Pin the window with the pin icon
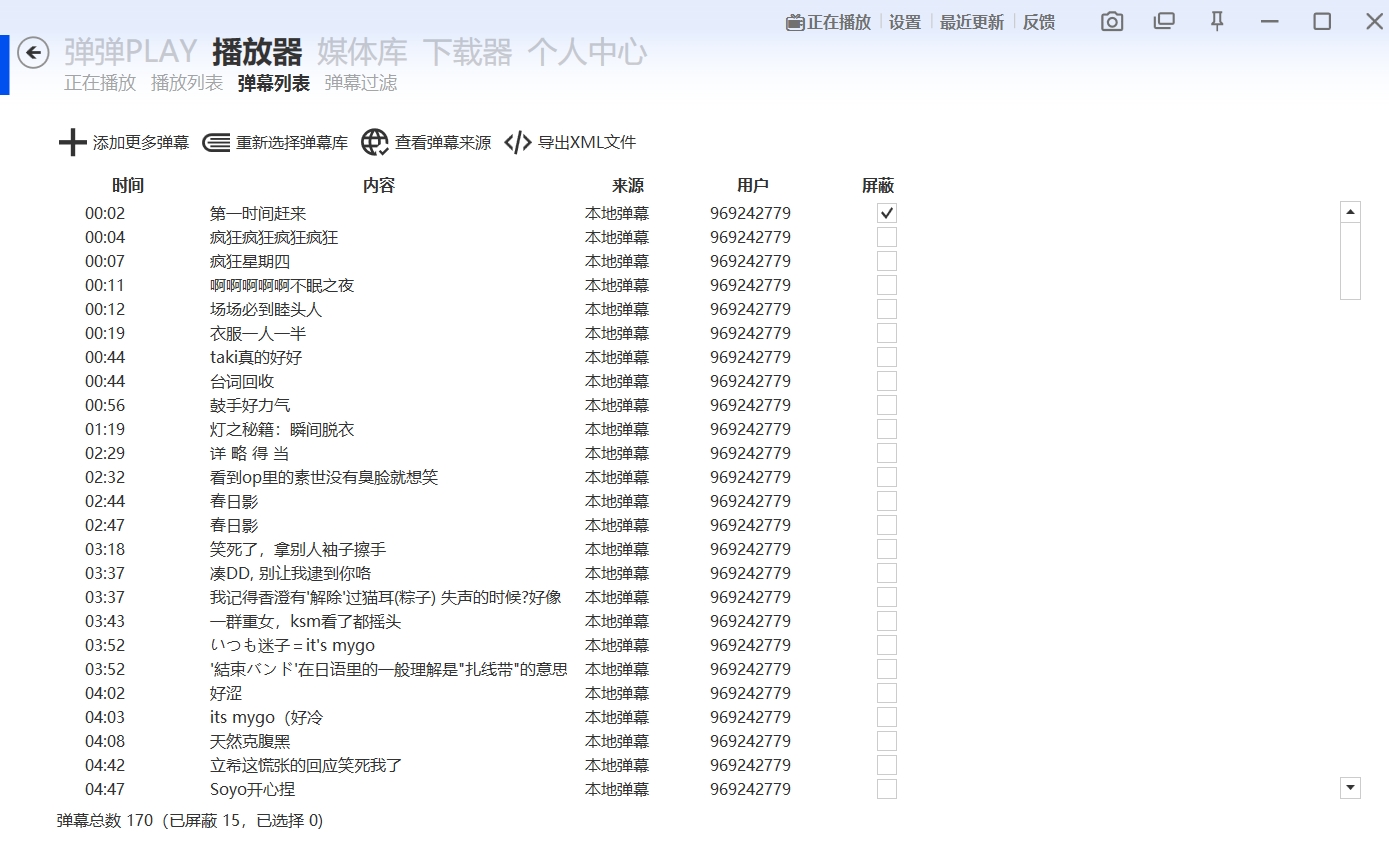The image size is (1389, 857). tap(1216, 21)
